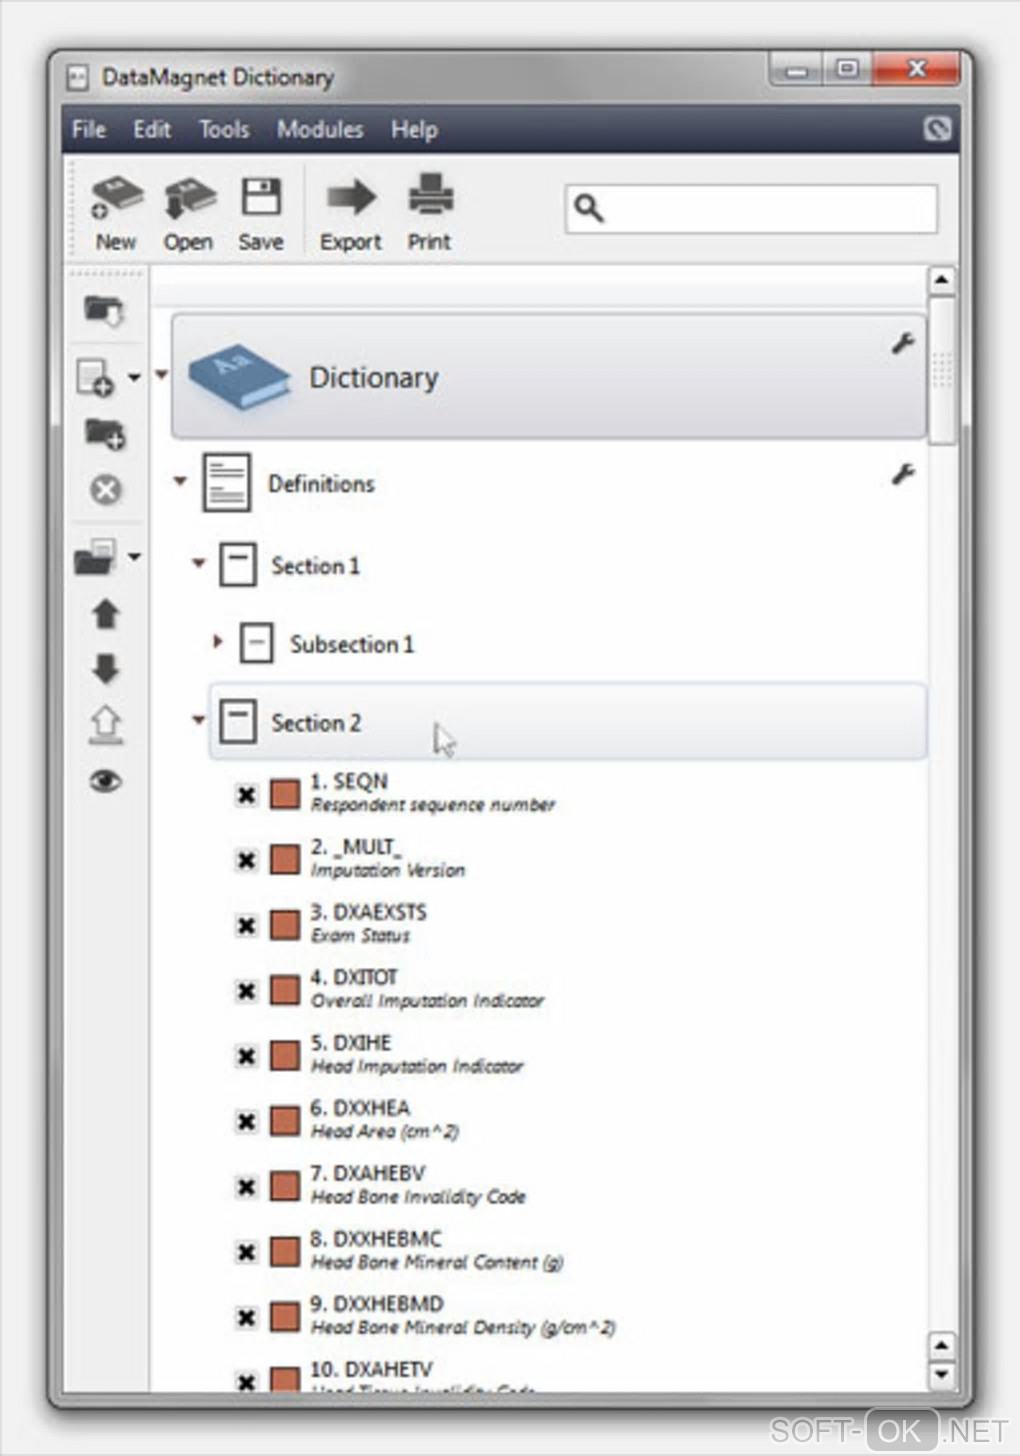Click the blue Dictionary book icon

239,377
